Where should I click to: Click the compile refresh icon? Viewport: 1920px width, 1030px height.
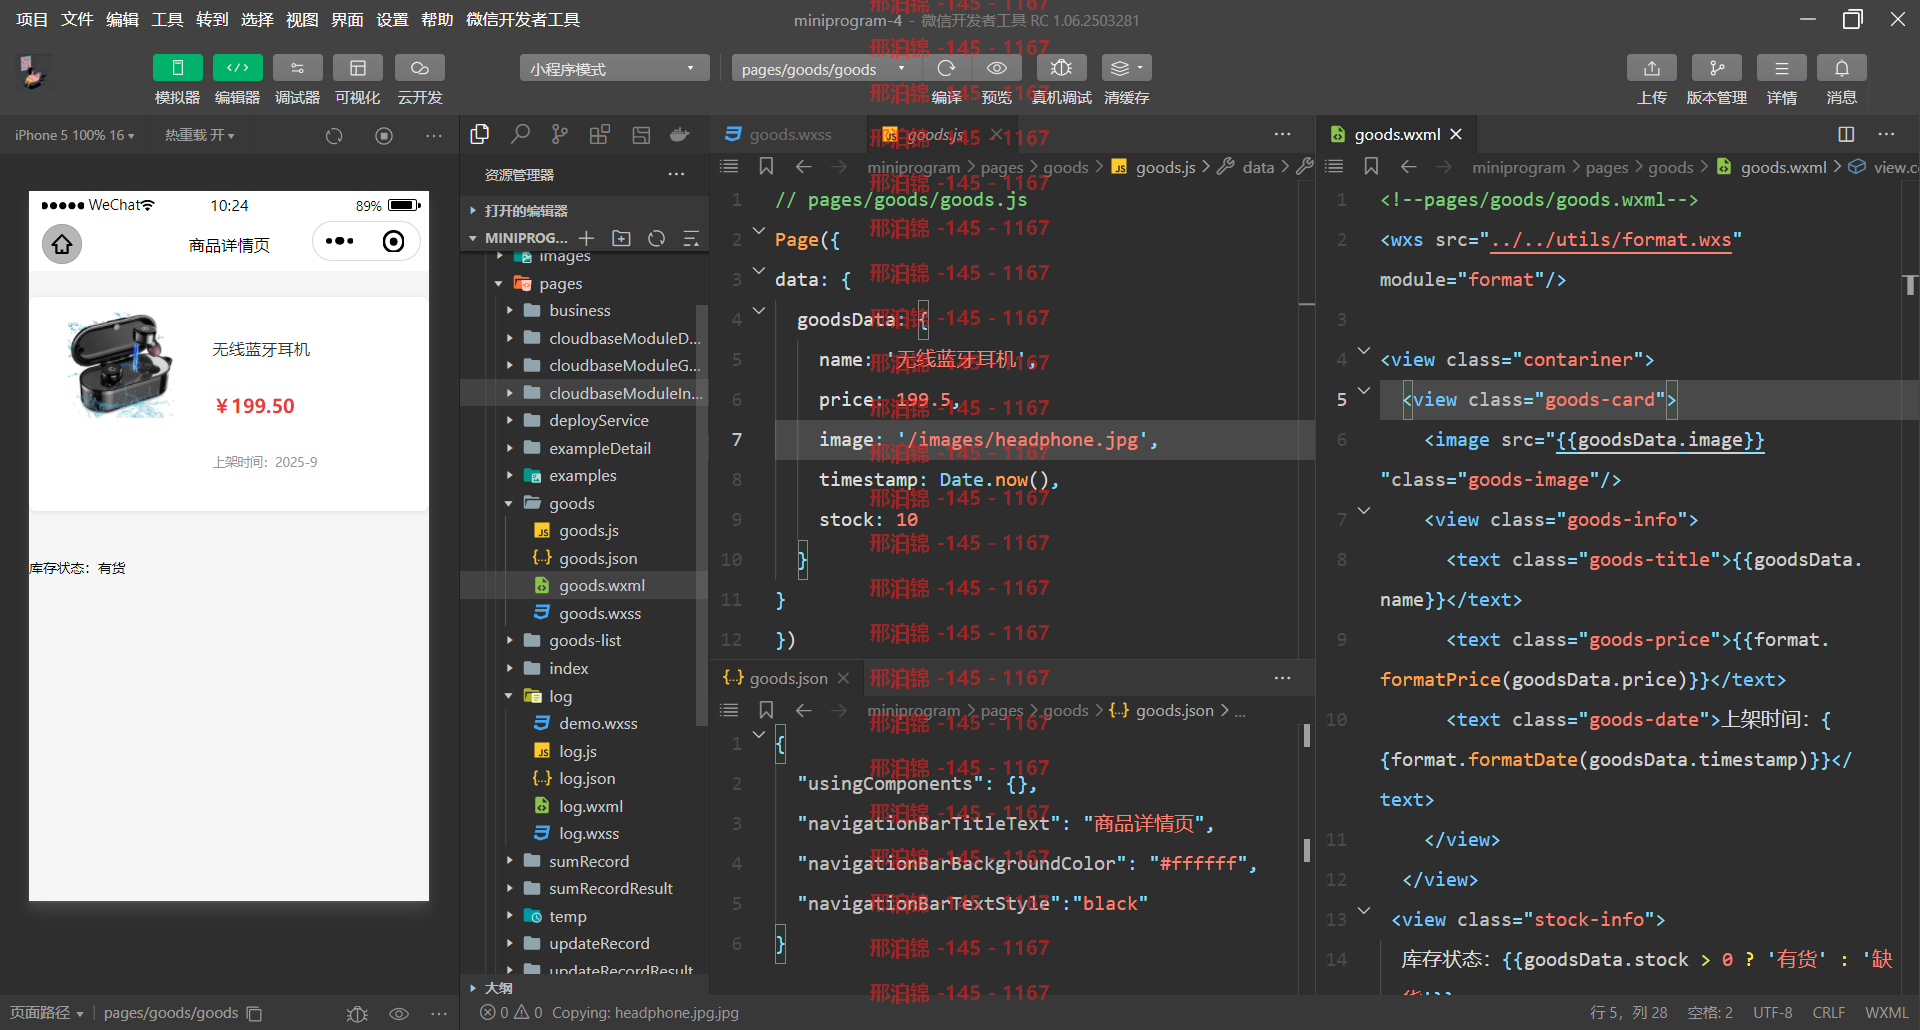point(946,68)
